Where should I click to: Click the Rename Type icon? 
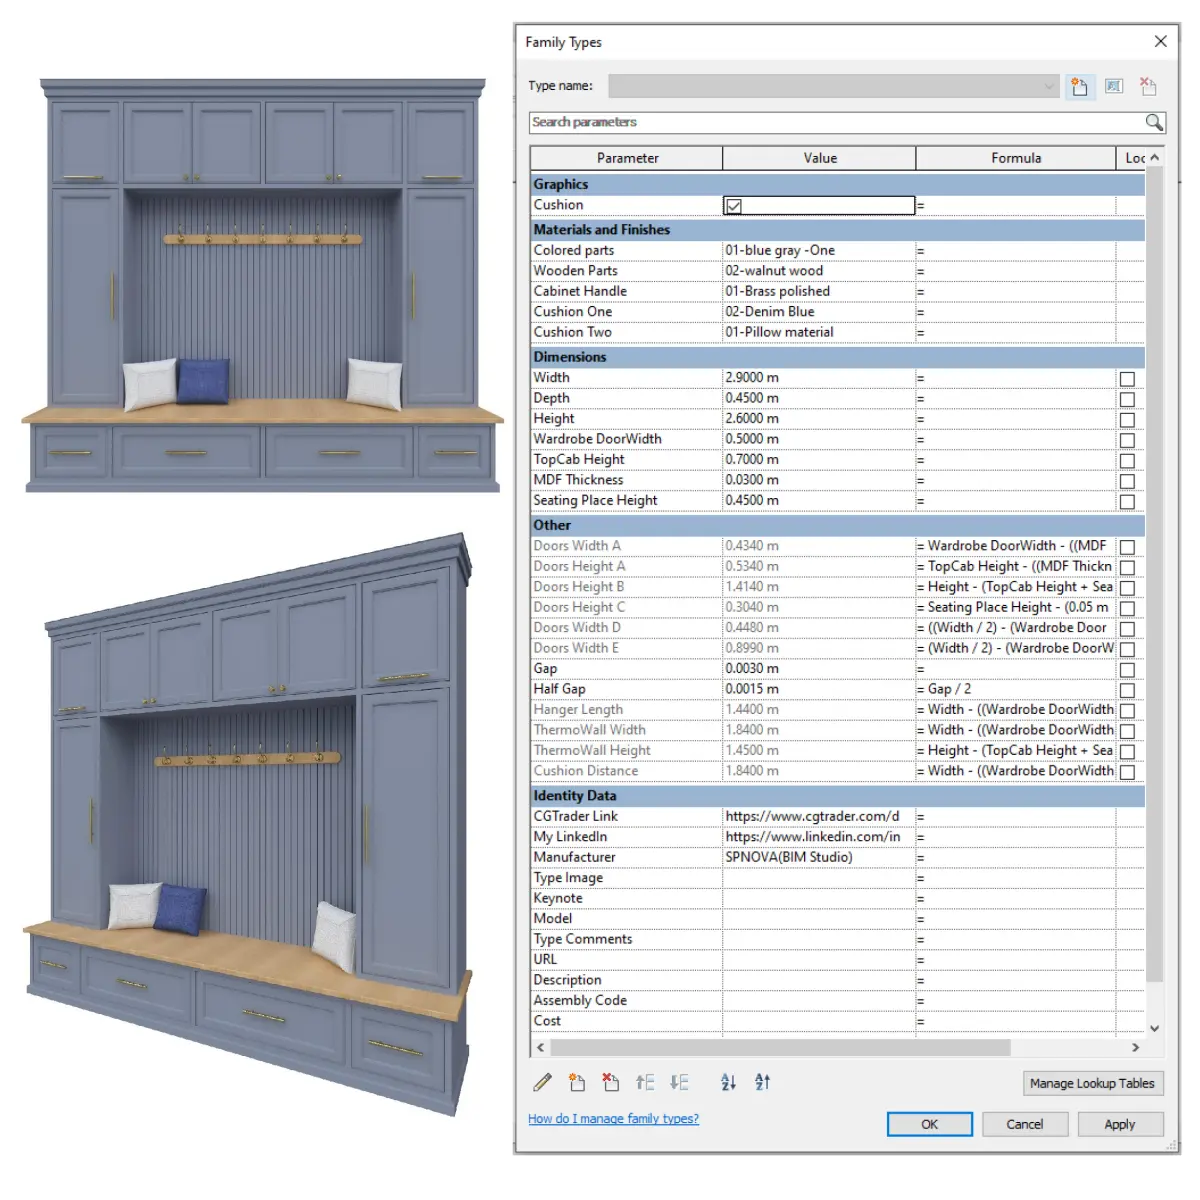click(x=1114, y=87)
